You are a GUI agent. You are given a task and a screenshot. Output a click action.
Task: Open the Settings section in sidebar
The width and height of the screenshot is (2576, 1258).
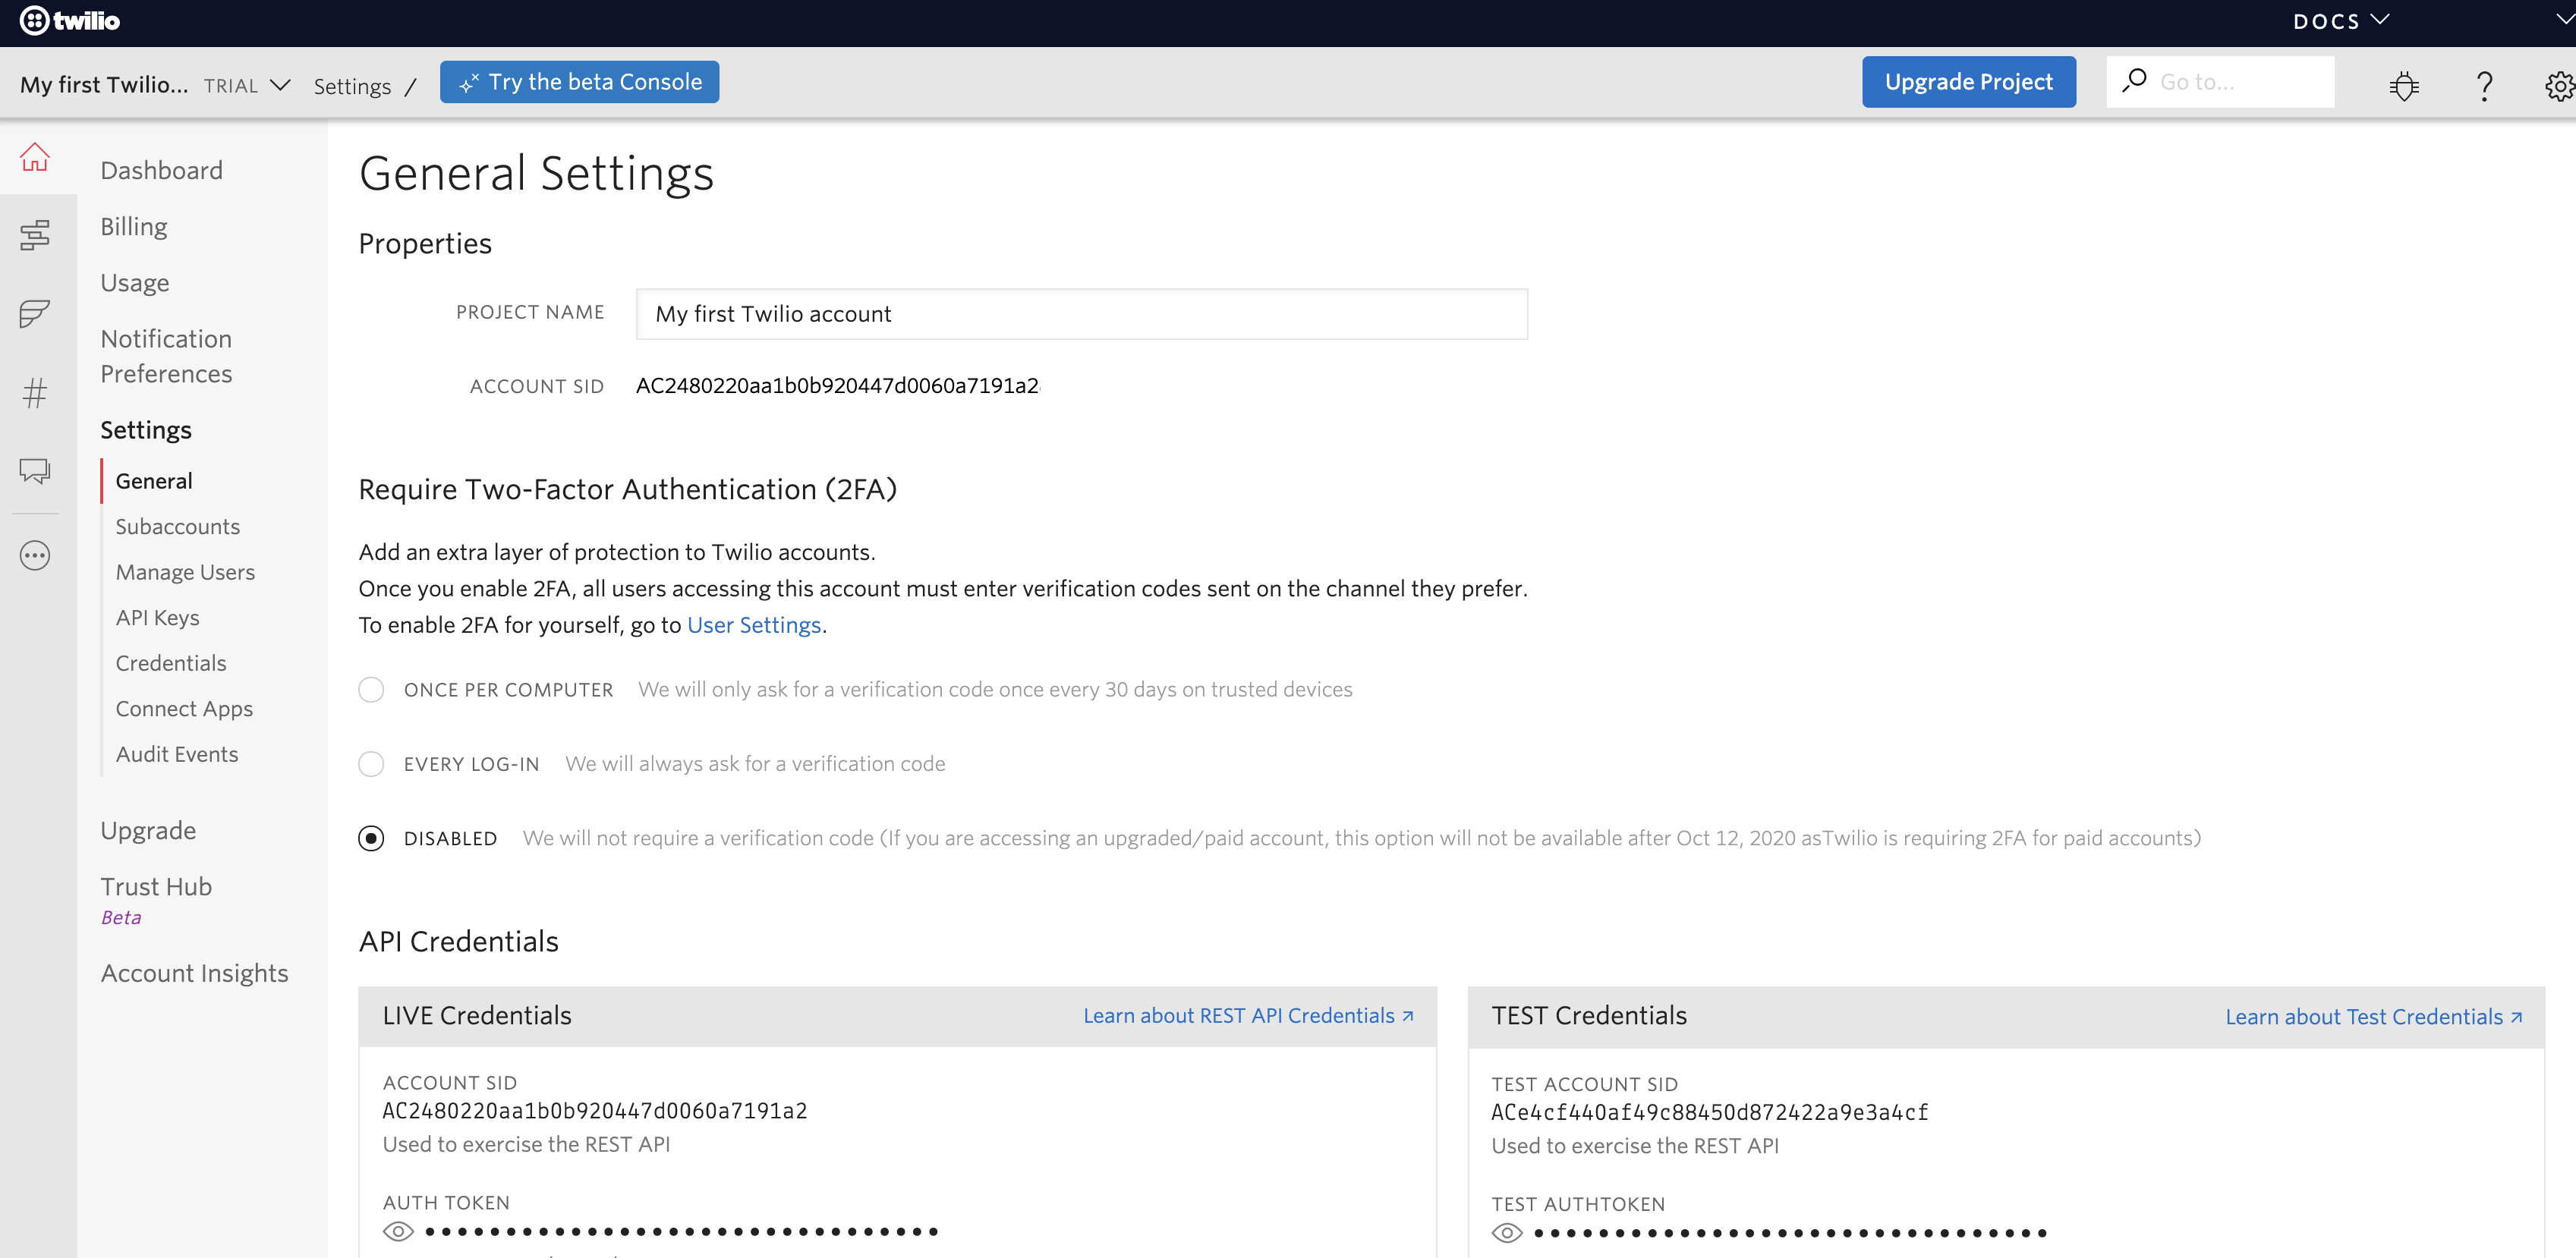point(146,430)
